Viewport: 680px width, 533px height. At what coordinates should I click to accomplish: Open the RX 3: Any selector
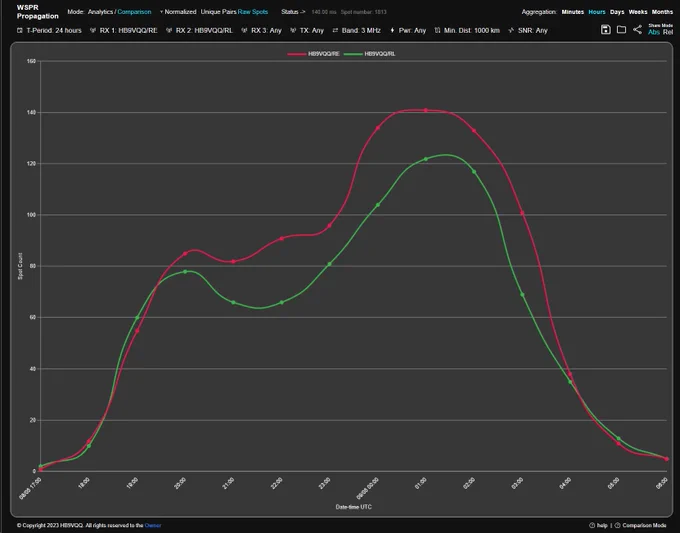(266, 30)
